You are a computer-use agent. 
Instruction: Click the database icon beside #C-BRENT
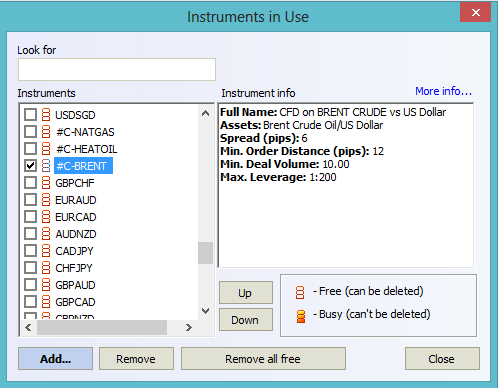click(x=46, y=166)
